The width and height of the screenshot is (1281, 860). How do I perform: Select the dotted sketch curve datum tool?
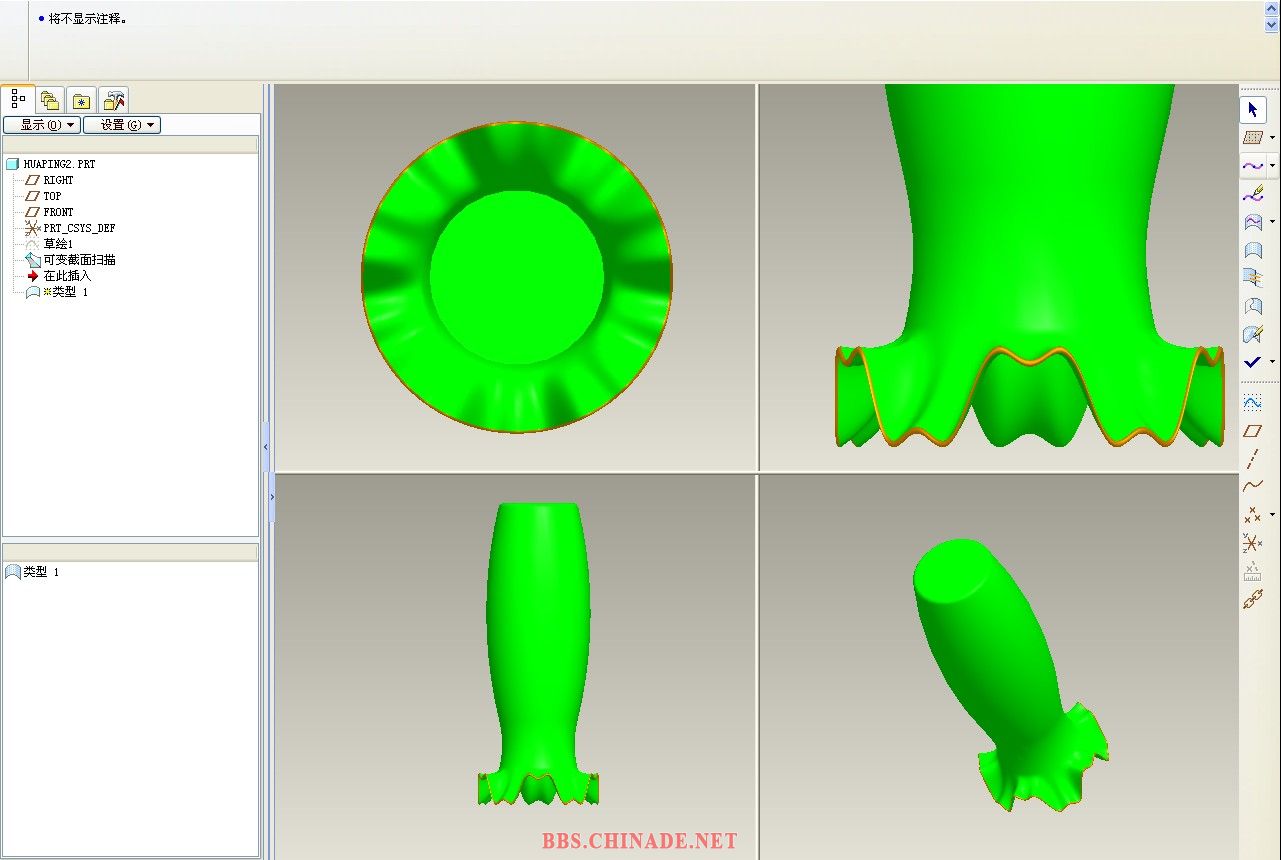(1252, 402)
